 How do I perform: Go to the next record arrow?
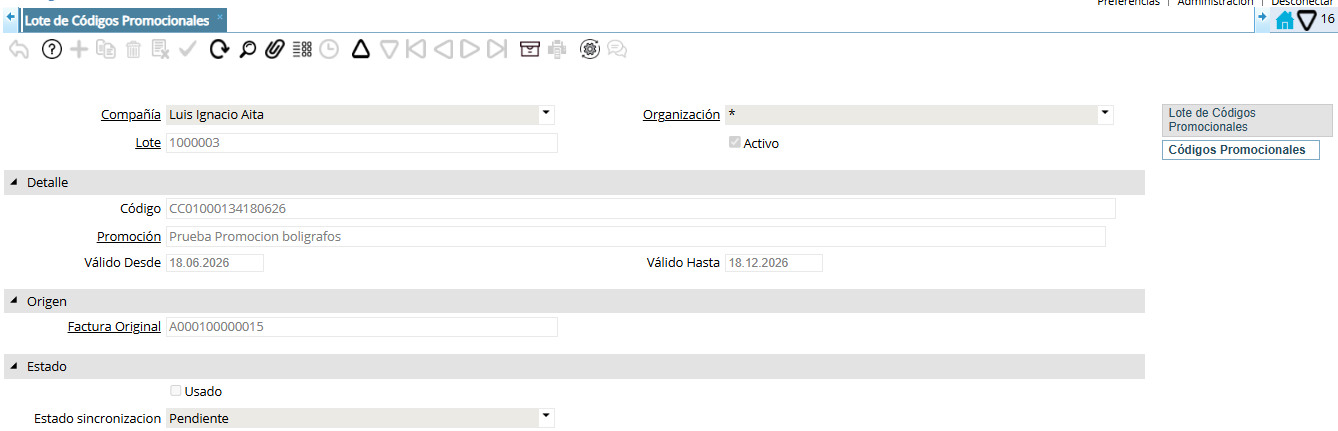pos(470,49)
